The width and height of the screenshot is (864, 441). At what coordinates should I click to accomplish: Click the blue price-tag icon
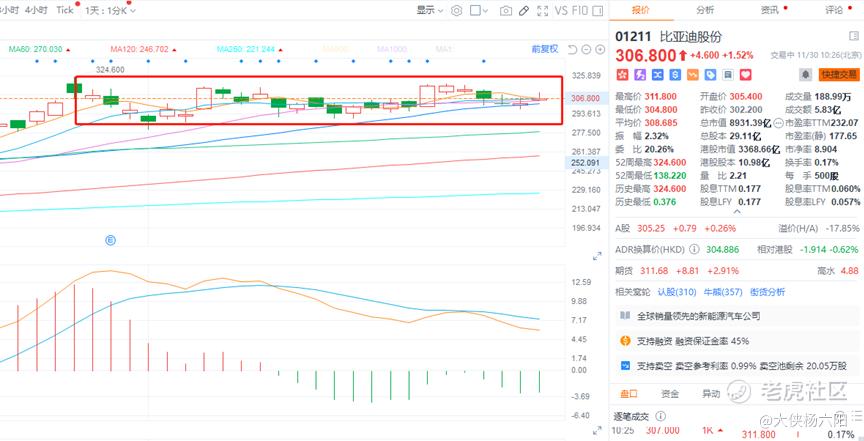[710, 74]
